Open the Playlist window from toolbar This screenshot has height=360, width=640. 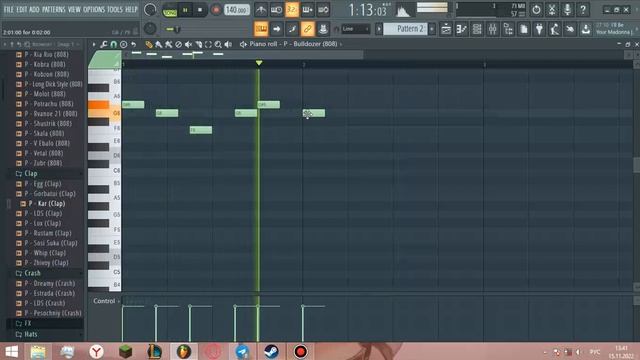pyautogui.click(x=446, y=29)
